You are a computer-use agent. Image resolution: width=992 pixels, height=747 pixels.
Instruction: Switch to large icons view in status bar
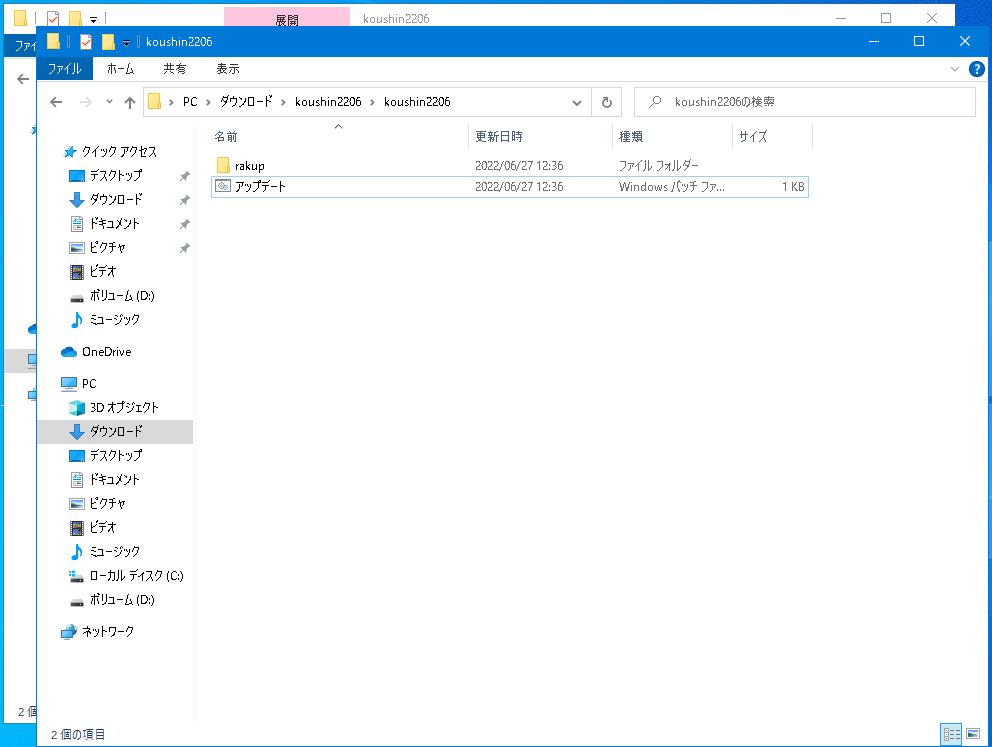click(x=972, y=734)
